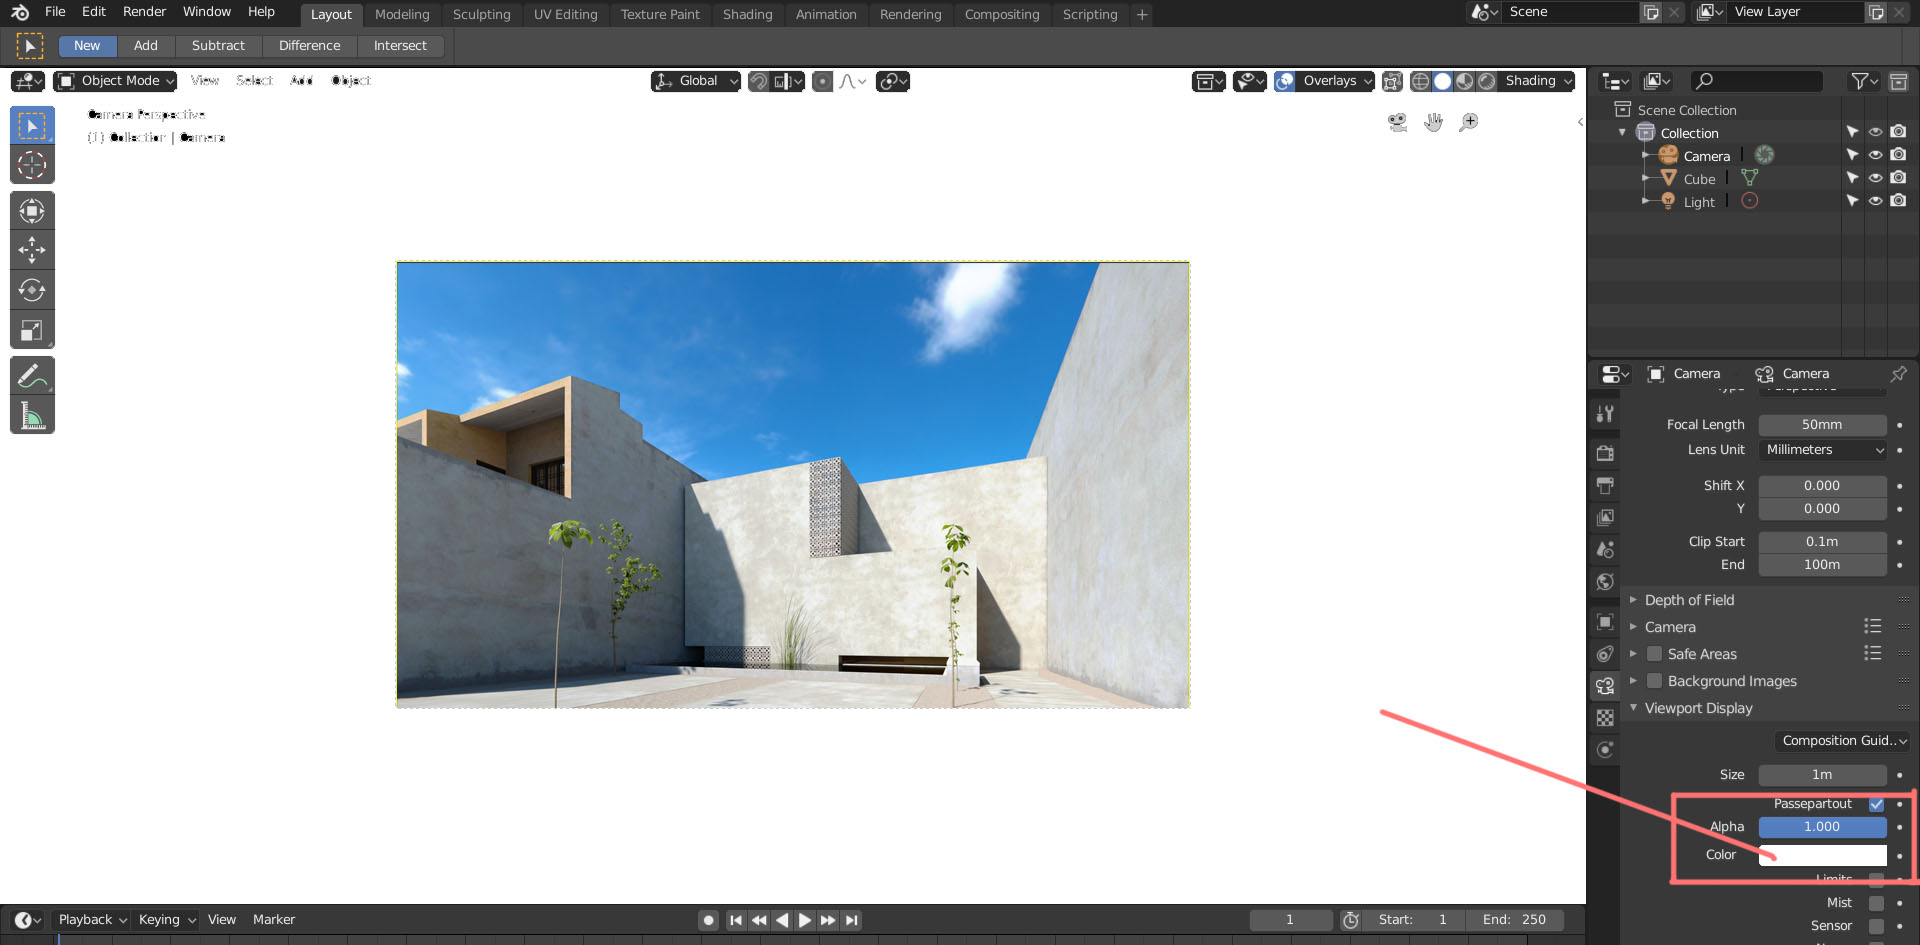
Task: Open the Tool properties tab
Action: [x=1605, y=413]
